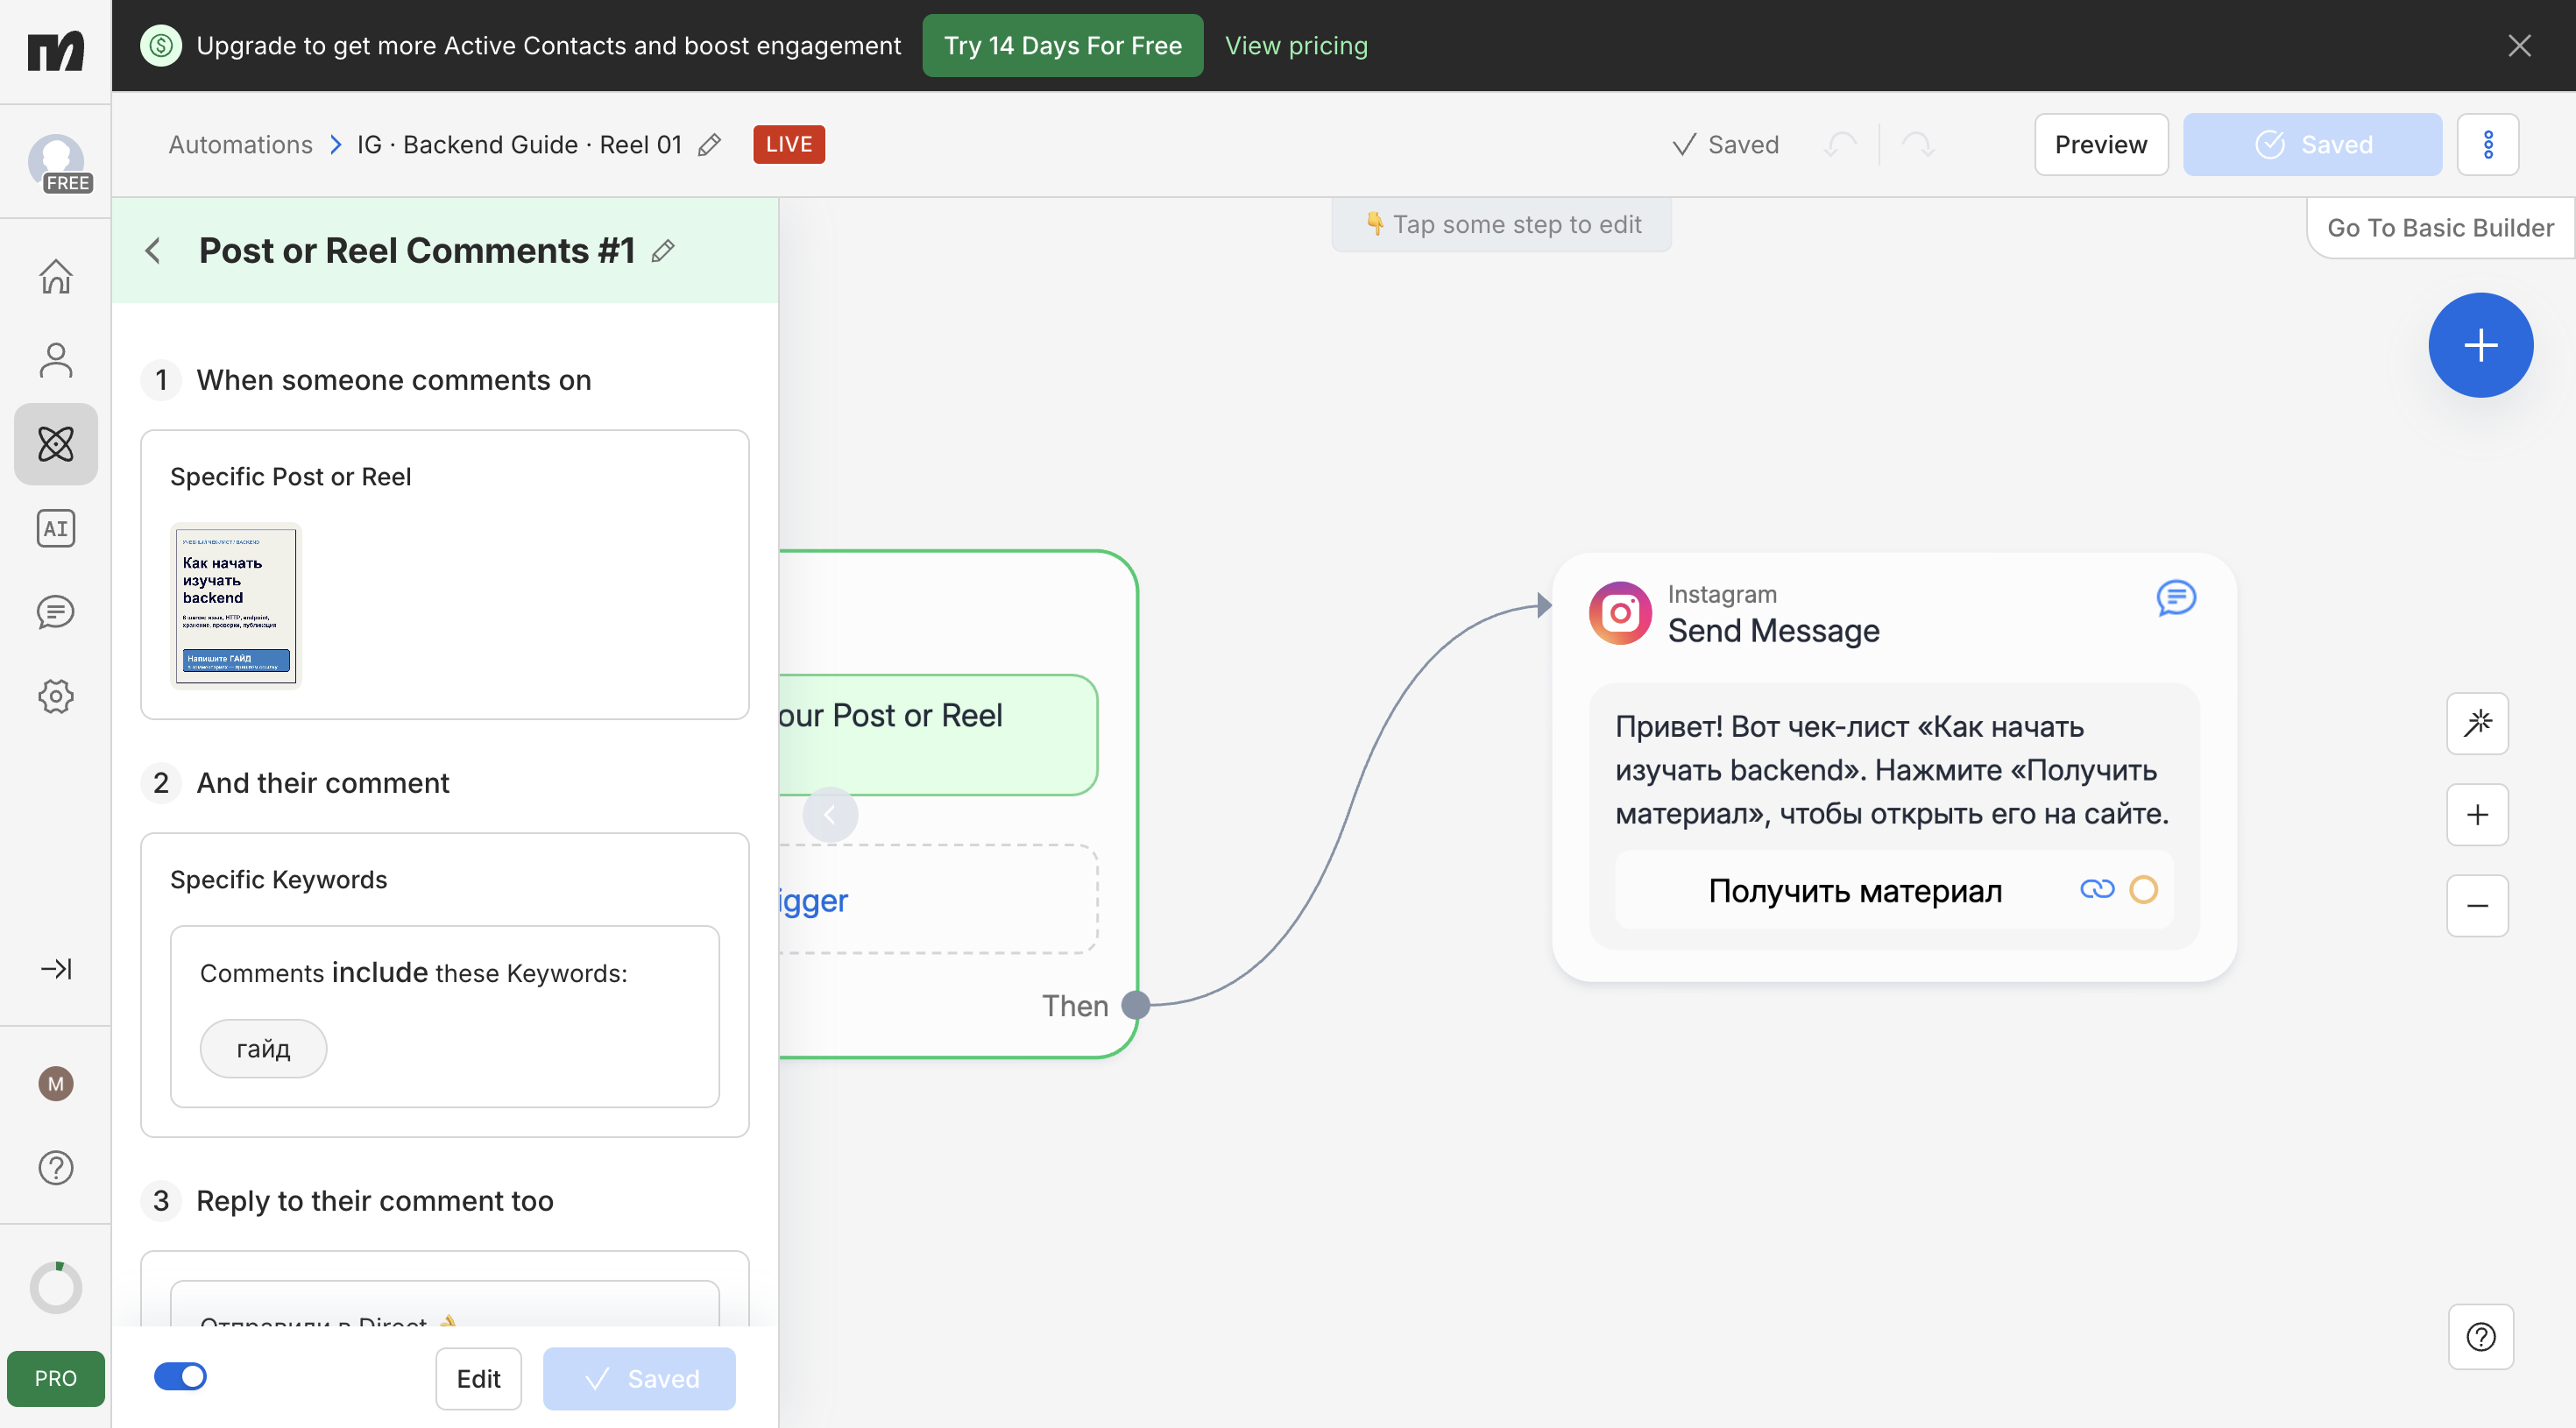Click the PRO upgrade button

coord(56,1378)
